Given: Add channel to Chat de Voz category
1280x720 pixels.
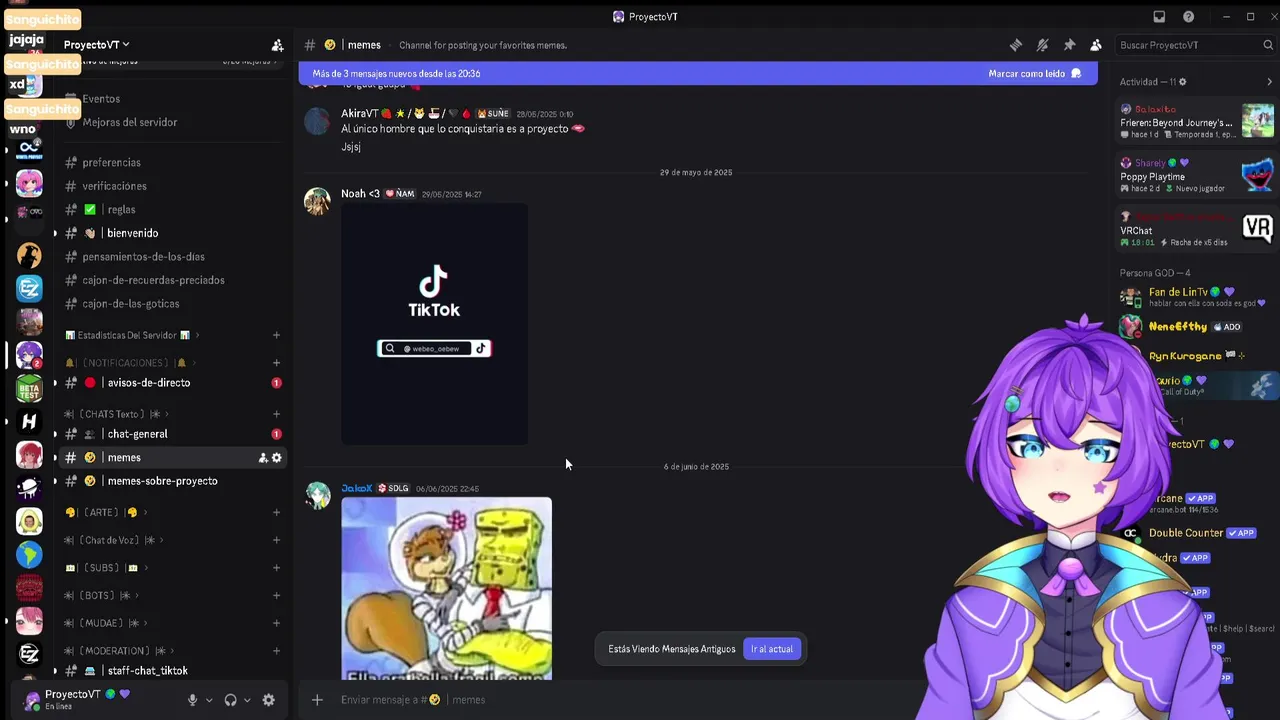Looking at the screenshot, I should point(276,541).
